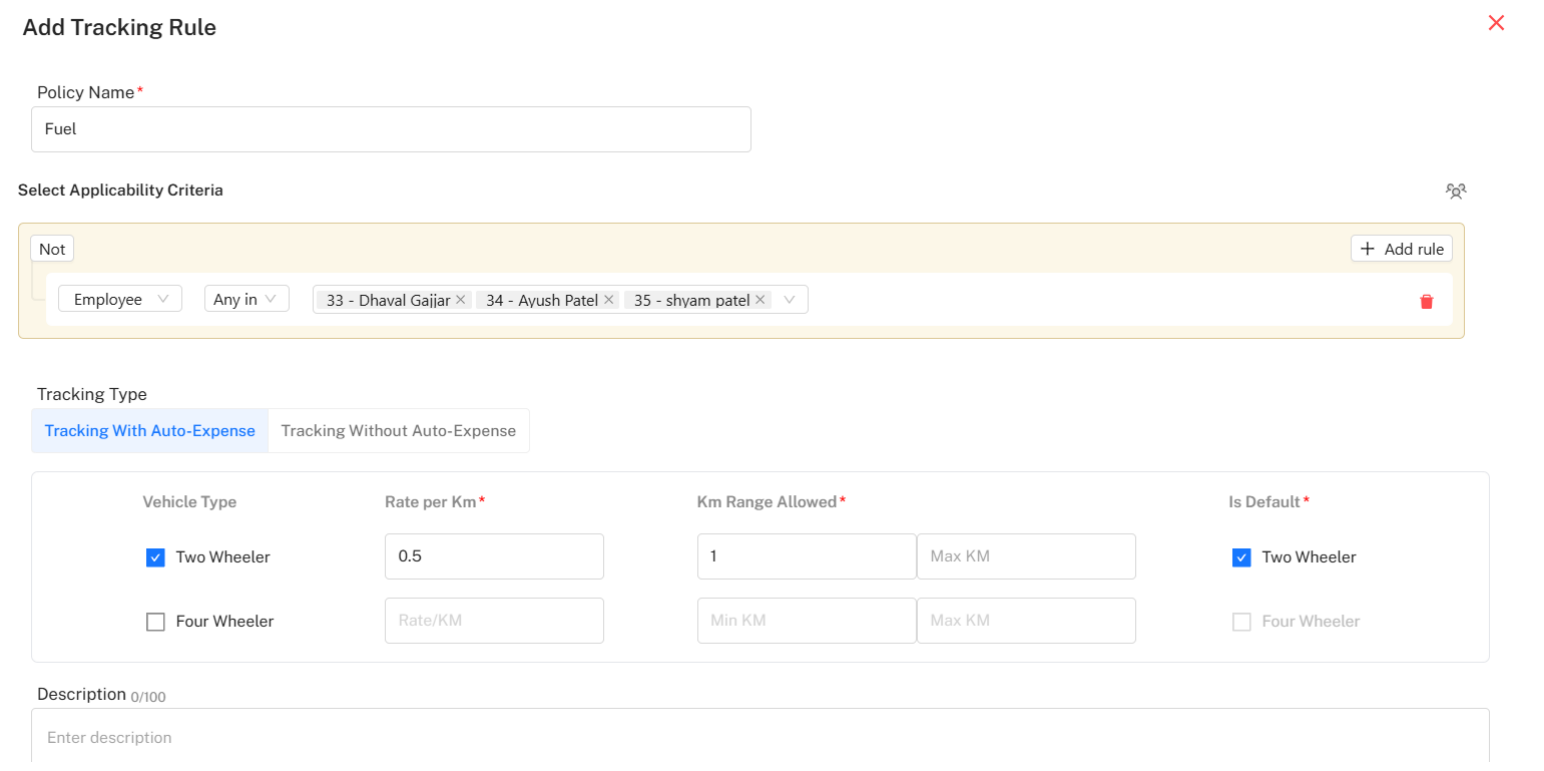Viewport: 1544px width, 771px height.
Task: Click the Two Wheeler Rate per Km field
Action: click(494, 556)
